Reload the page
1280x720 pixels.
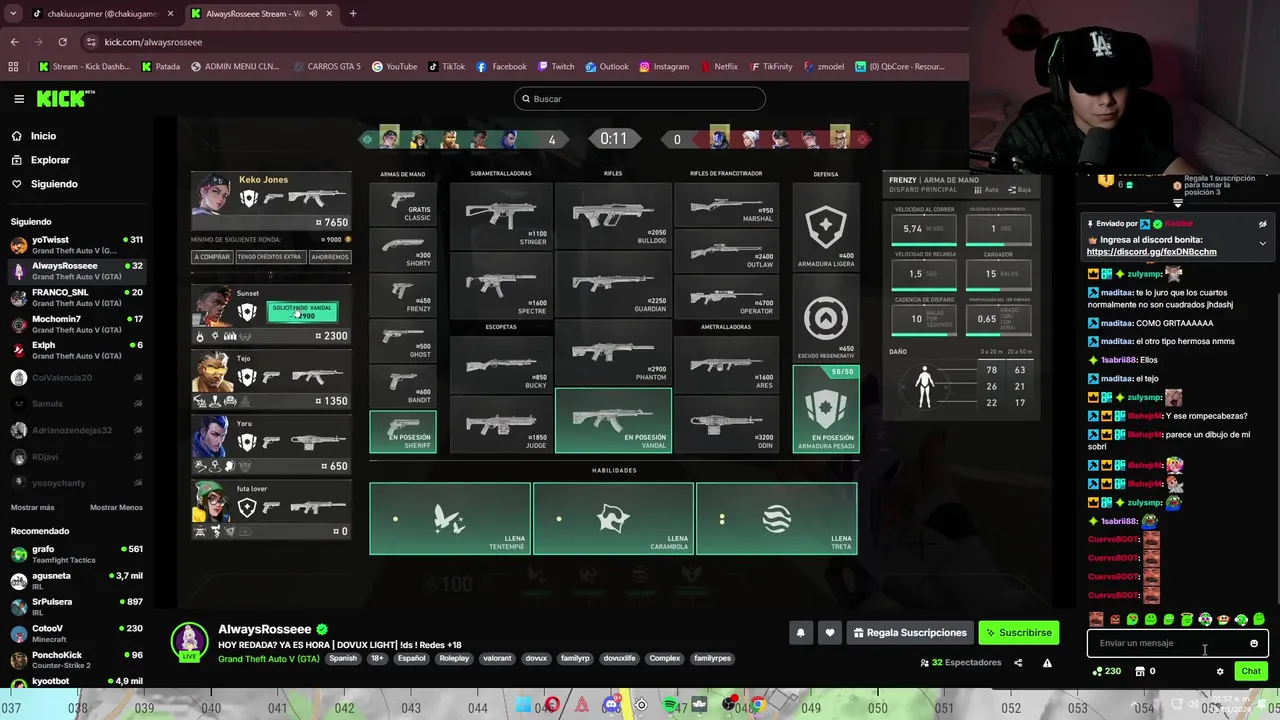(x=62, y=42)
